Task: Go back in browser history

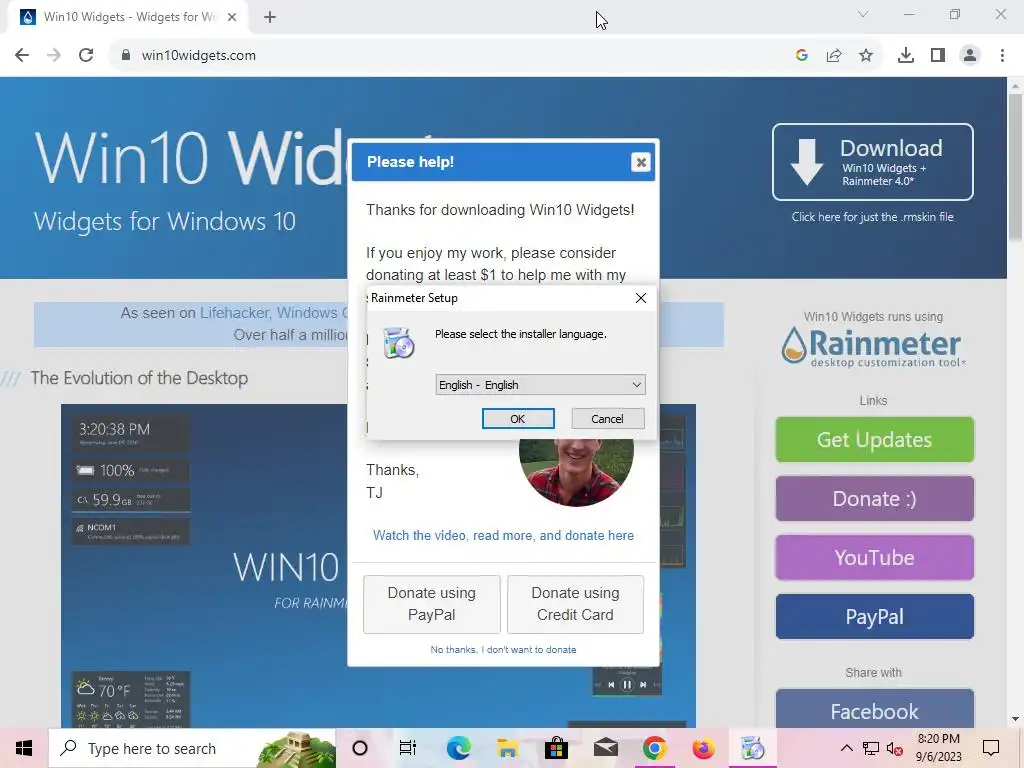Action: pyautogui.click(x=22, y=56)
